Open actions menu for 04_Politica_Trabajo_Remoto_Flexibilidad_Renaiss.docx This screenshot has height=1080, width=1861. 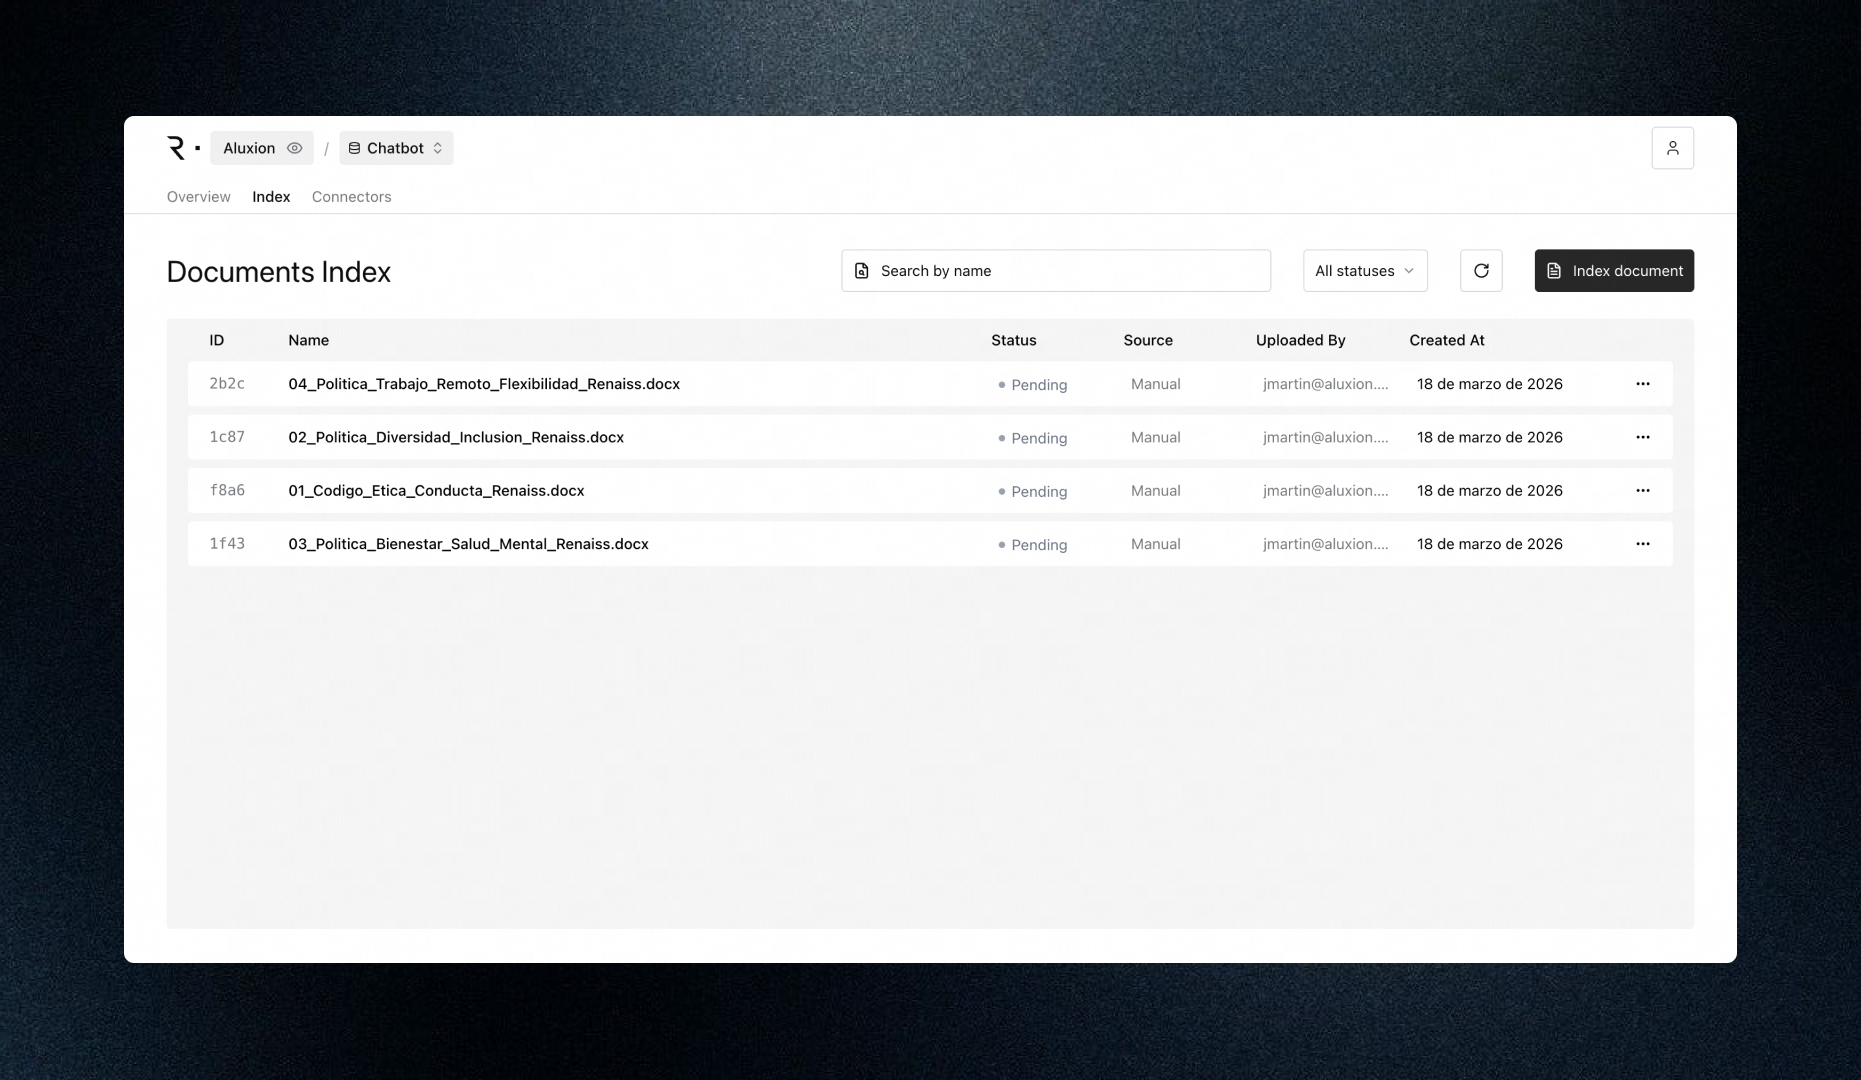tap(1643, 383)
